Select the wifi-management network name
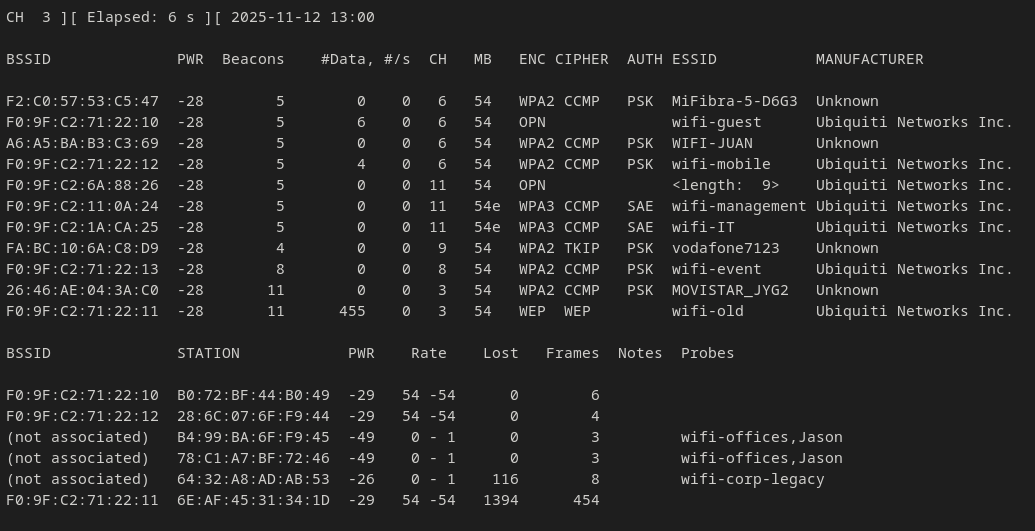 click(739, 206)
